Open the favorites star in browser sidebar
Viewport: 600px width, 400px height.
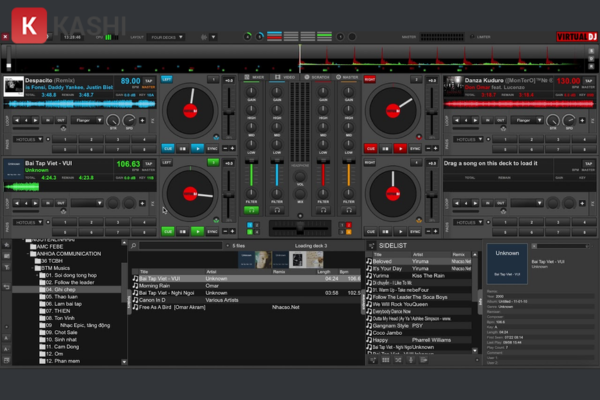coord(7,245)
